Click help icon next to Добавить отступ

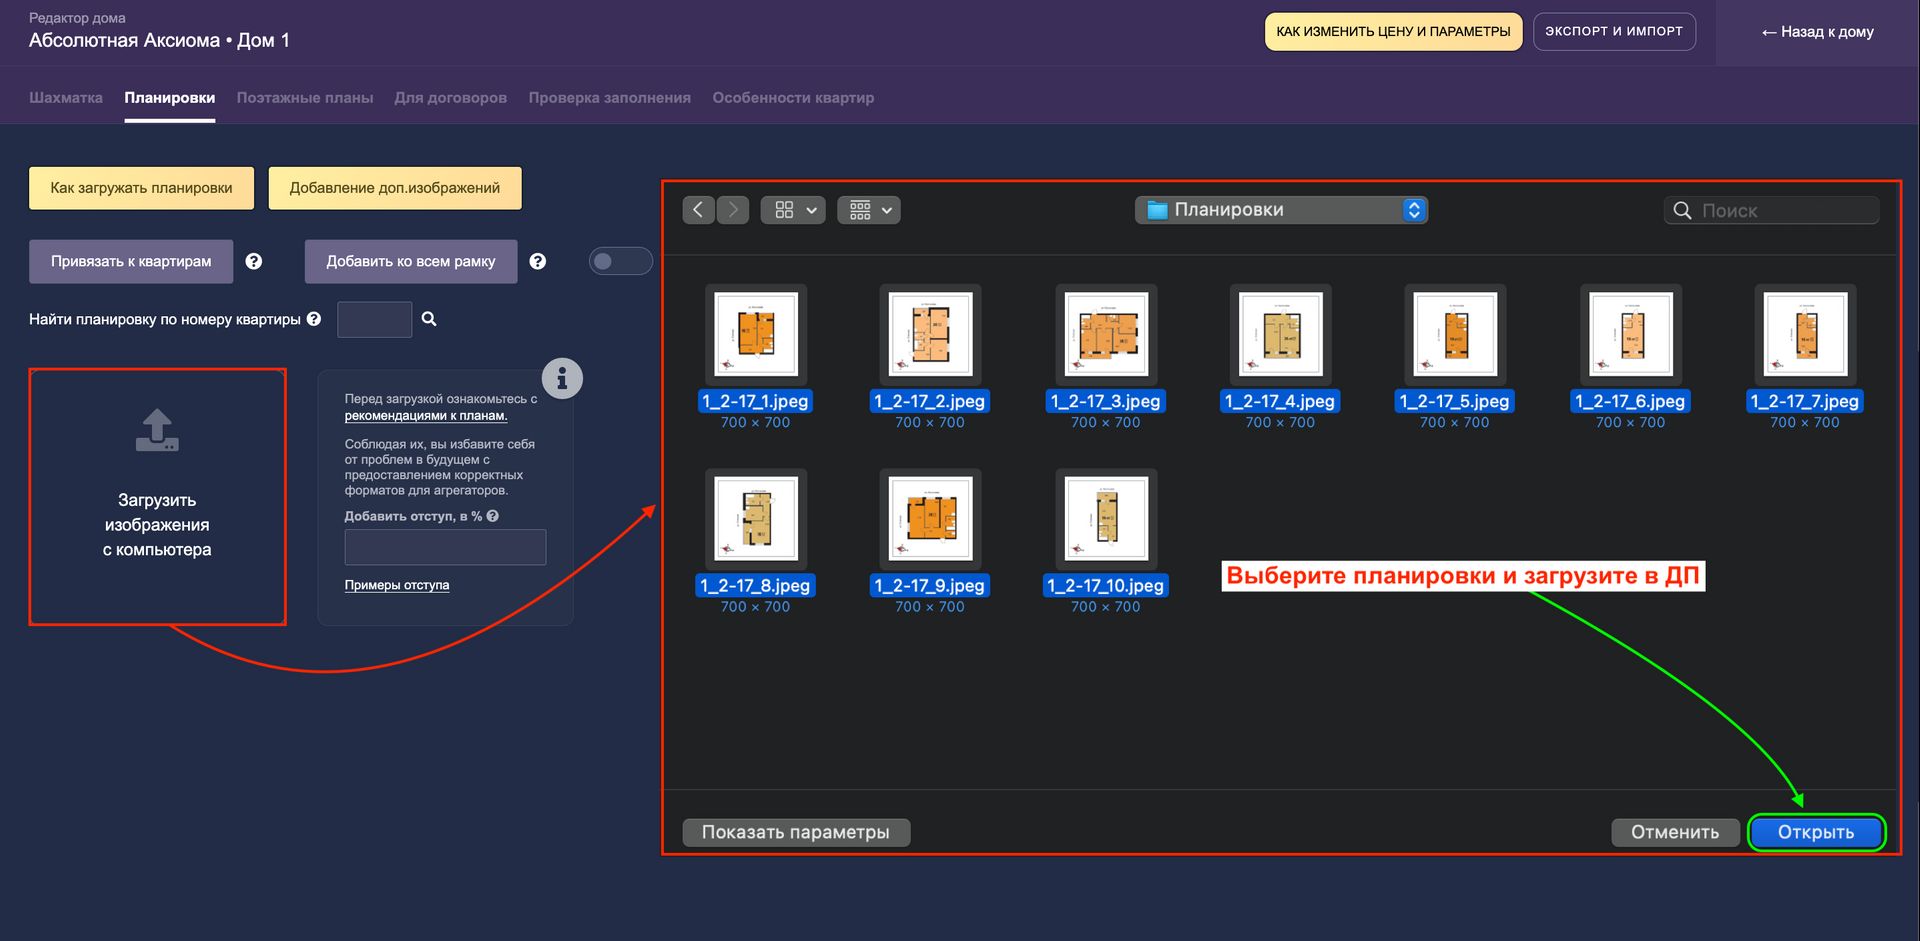click(493, 516)
